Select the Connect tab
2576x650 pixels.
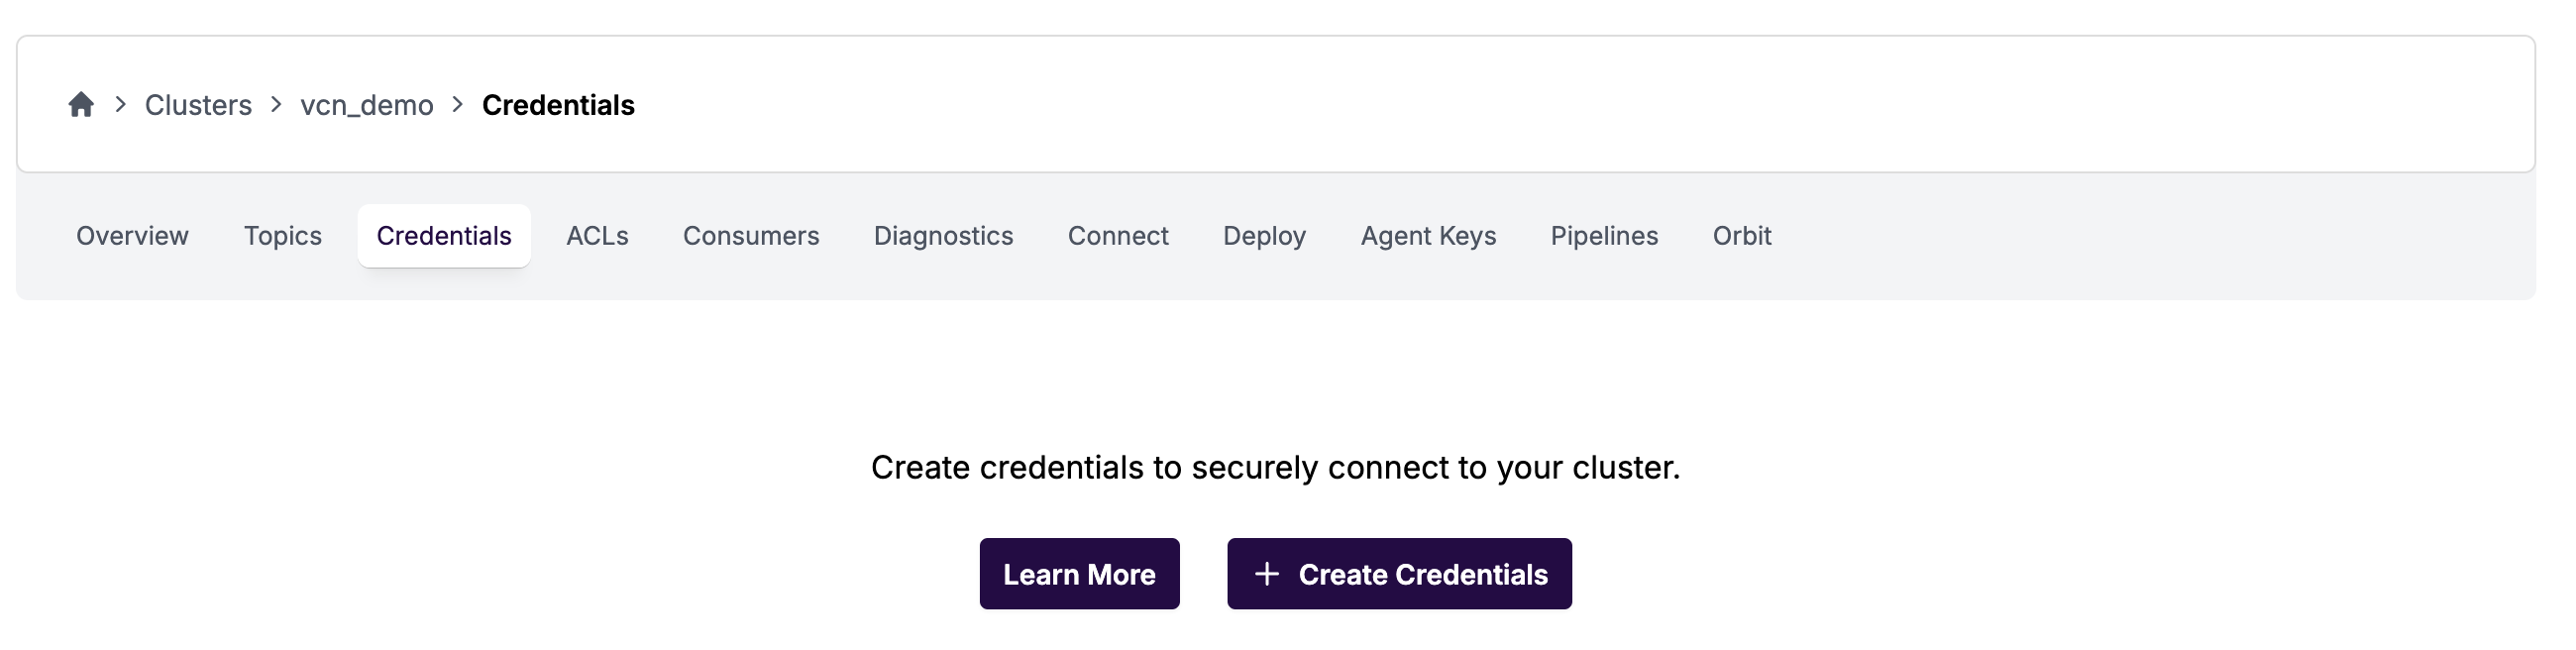coord(1118,236)
